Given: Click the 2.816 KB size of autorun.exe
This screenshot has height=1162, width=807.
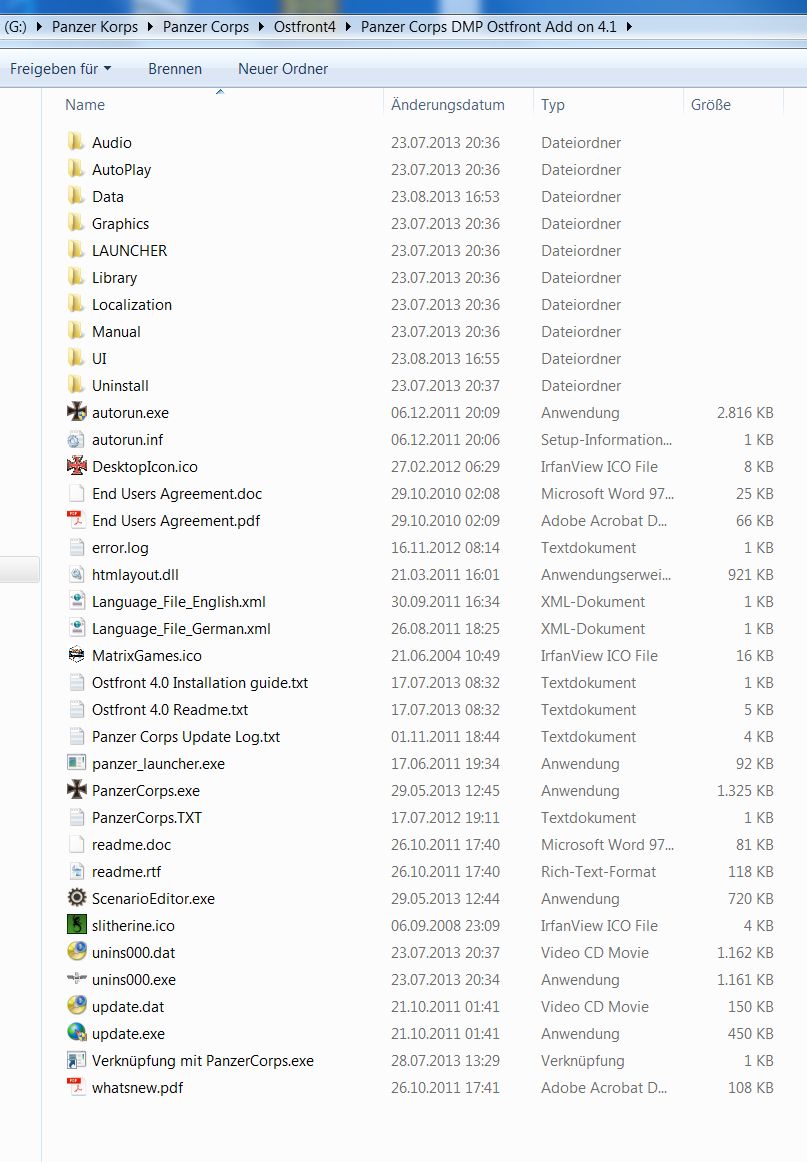Looking at the screenshot, I should (x=745, y=412).
